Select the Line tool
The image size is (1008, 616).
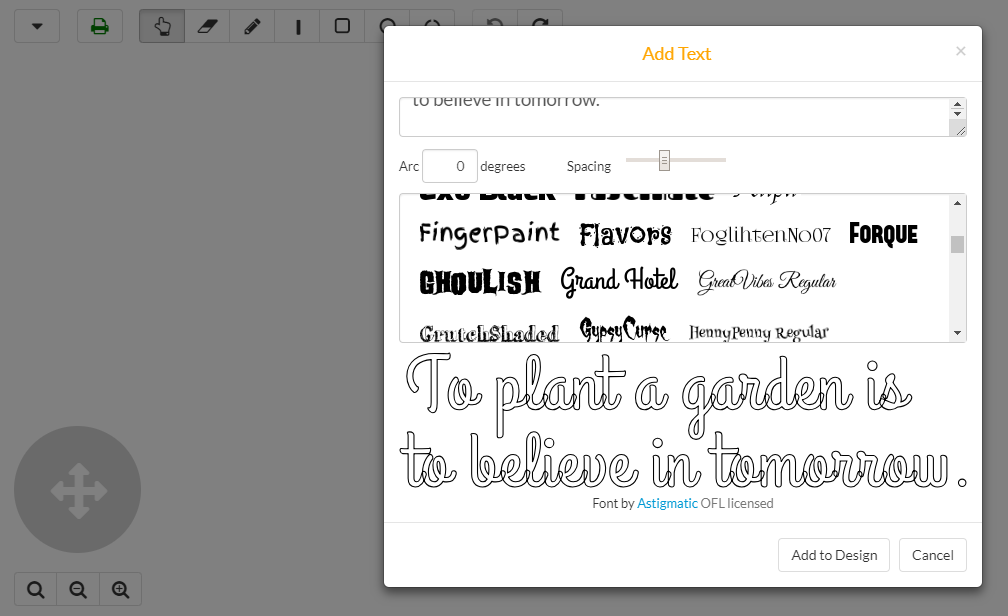(296, 26)
